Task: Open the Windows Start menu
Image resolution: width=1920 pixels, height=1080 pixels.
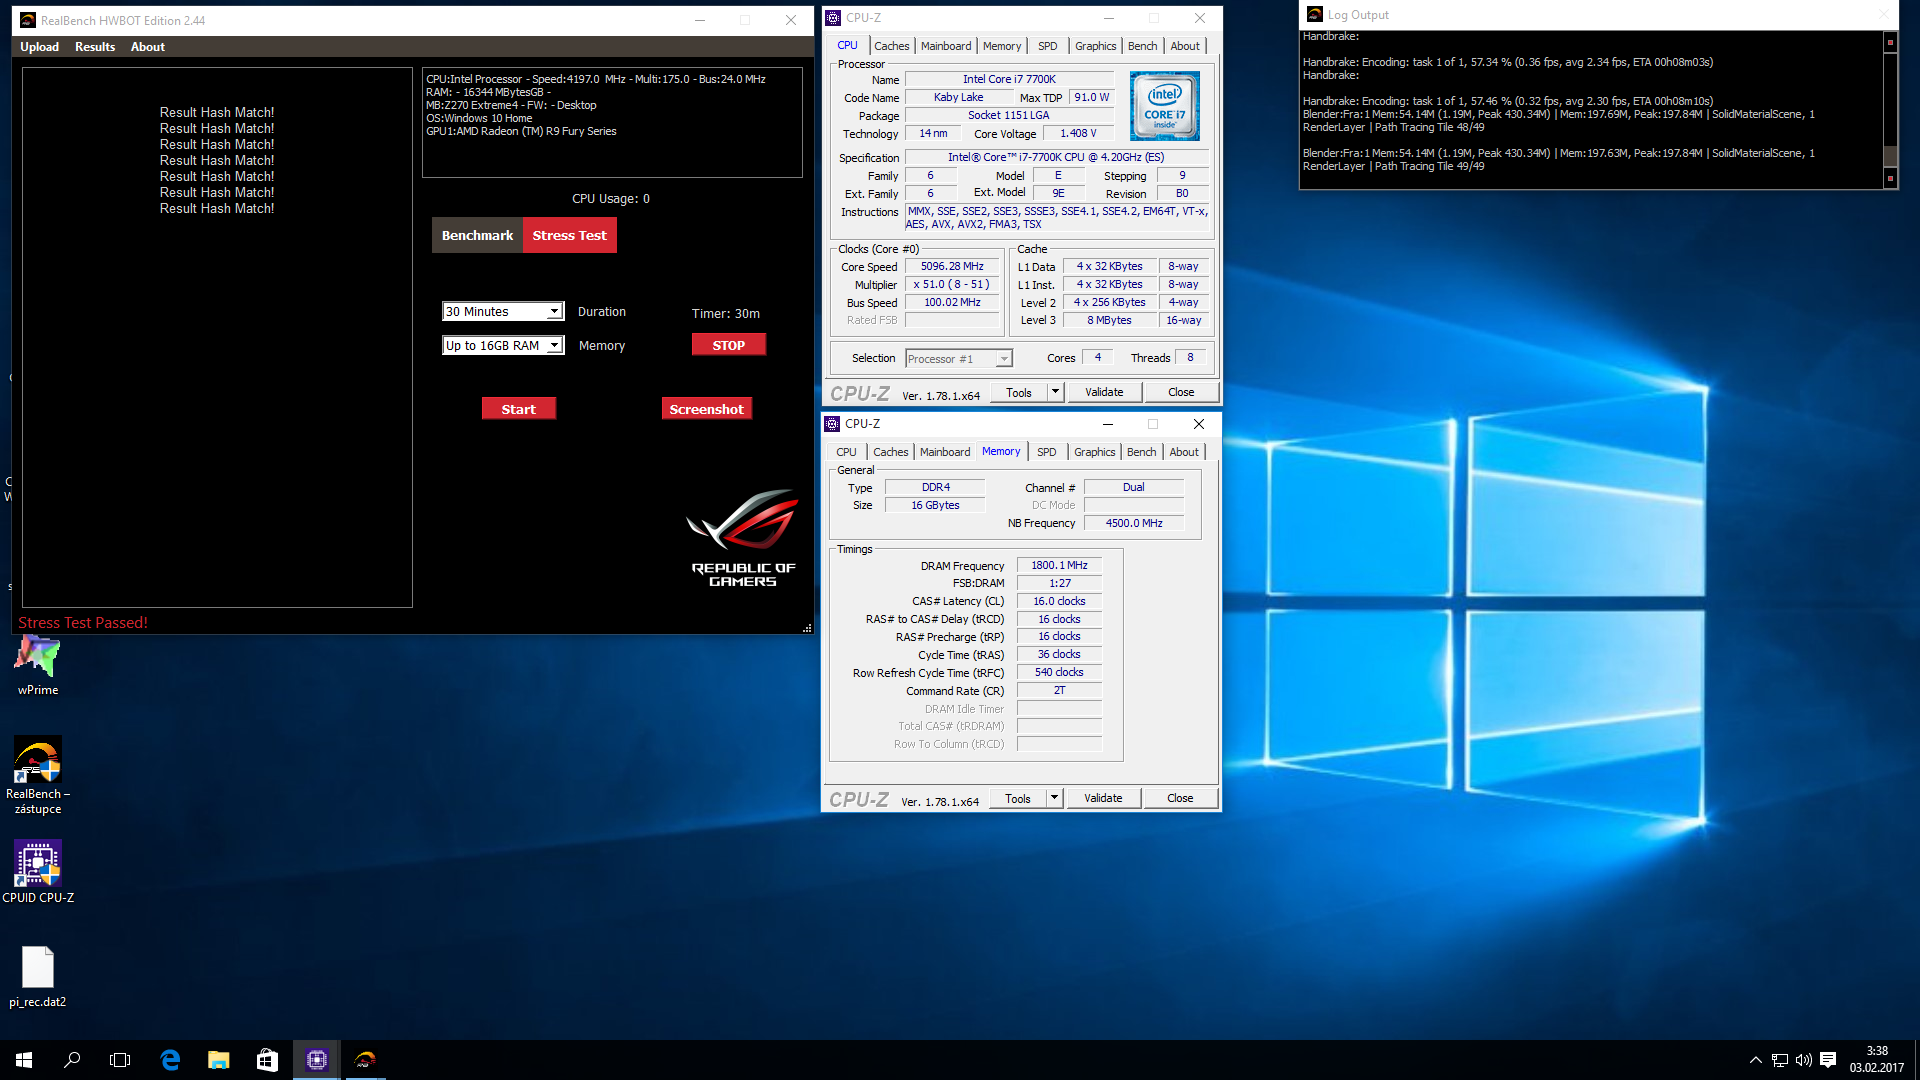Action: [x=24, y=1060]
